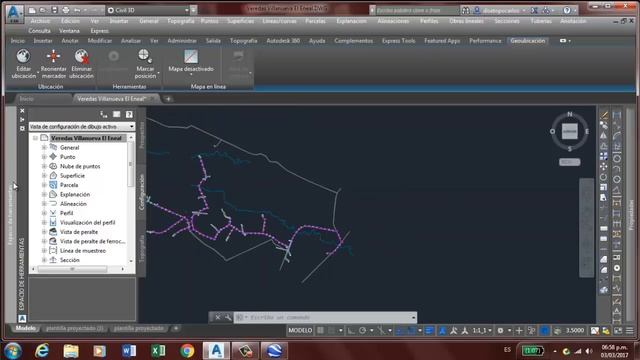Click the command line wrench customize icon
This screenshot has height=360, width=640.
point(228,317)
